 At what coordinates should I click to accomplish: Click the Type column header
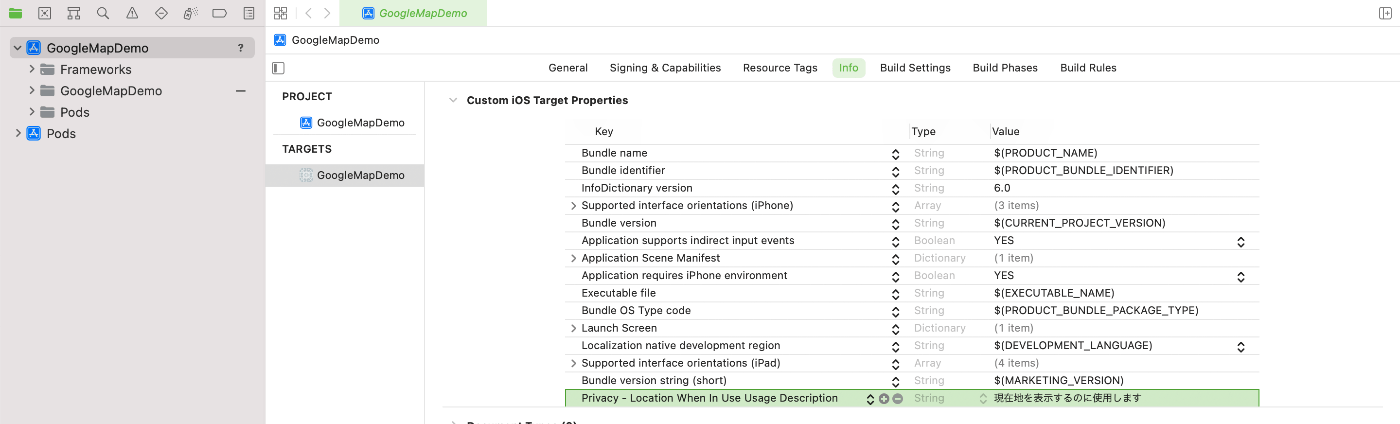tap(924, 132)
